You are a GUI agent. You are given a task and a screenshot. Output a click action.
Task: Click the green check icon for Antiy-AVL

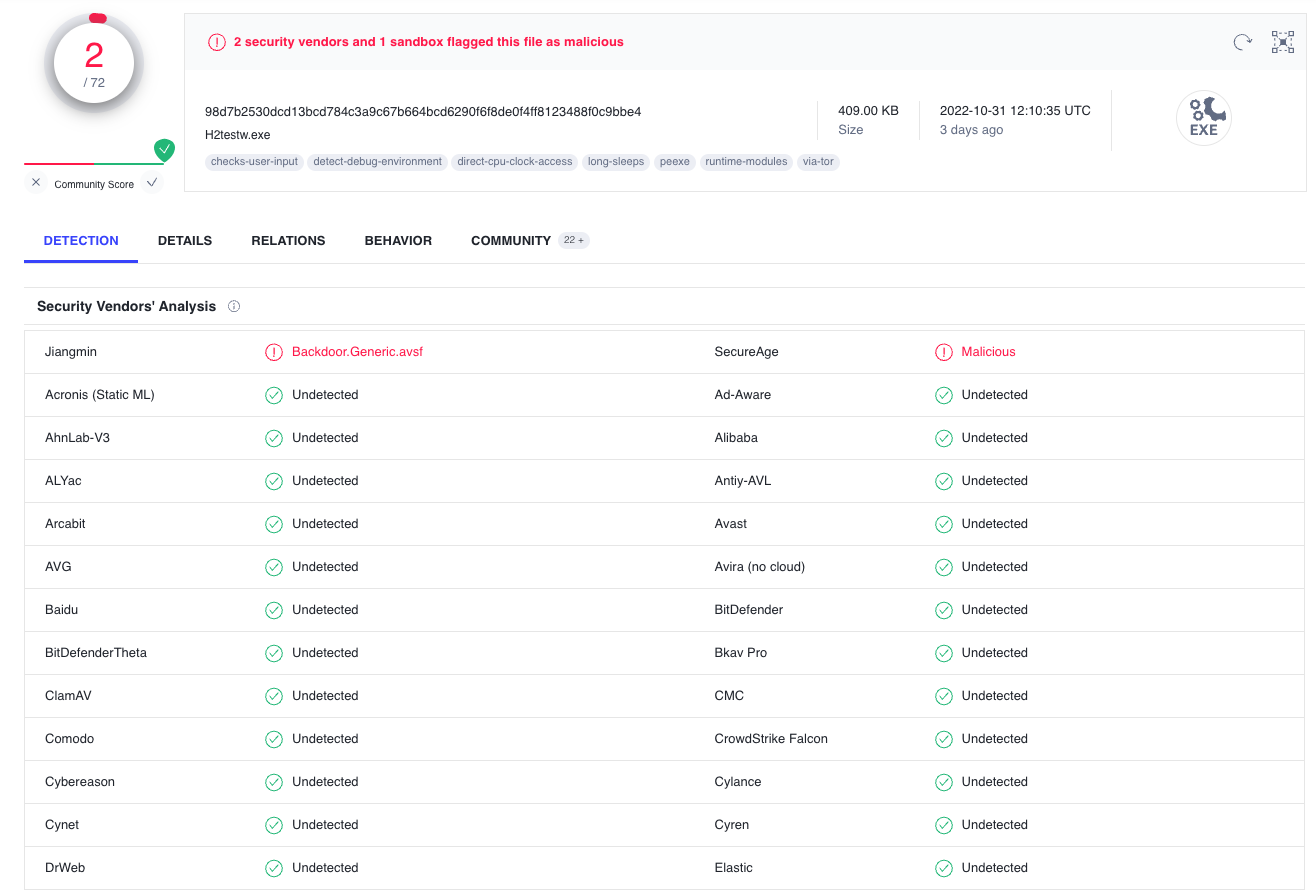pos(943,481)
